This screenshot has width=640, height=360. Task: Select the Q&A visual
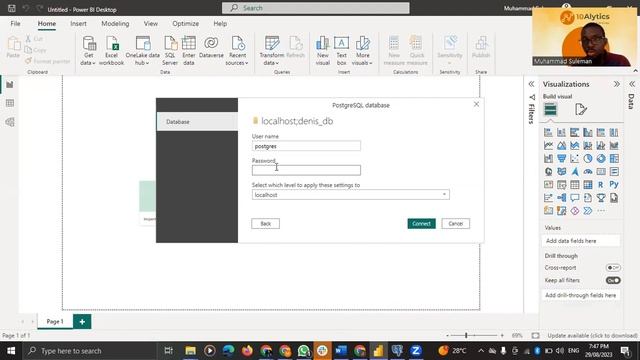coord(575,198)
